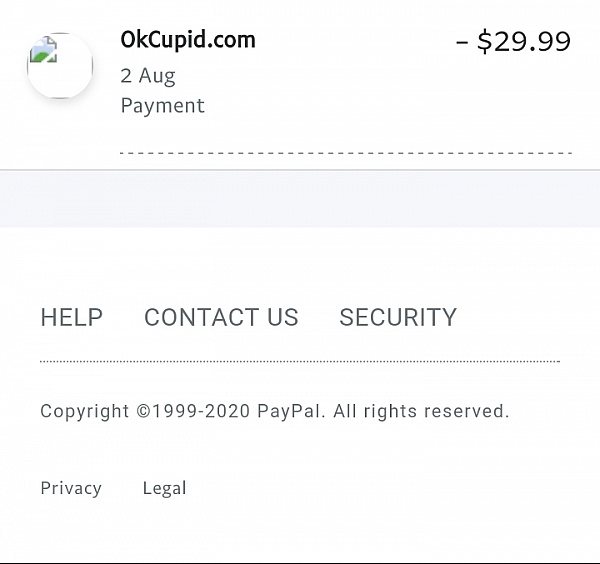Open the CONTACT US footer link
Viewport: 600px width, 564px height.
click(221, 317)
